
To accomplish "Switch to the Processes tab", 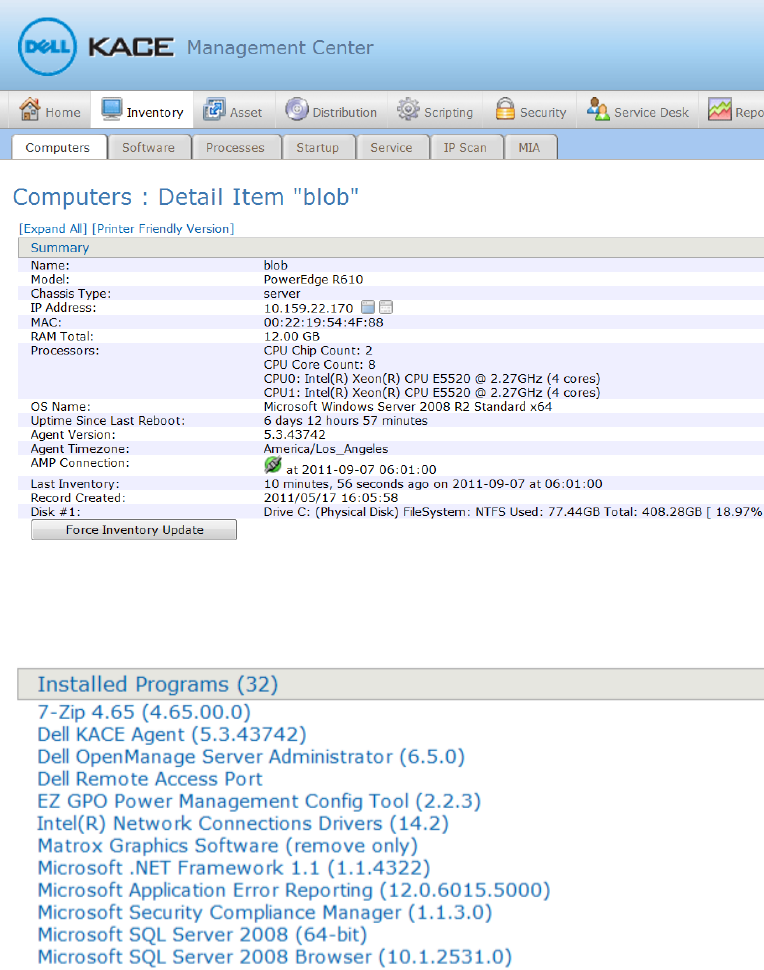I will tap(235, 147).
